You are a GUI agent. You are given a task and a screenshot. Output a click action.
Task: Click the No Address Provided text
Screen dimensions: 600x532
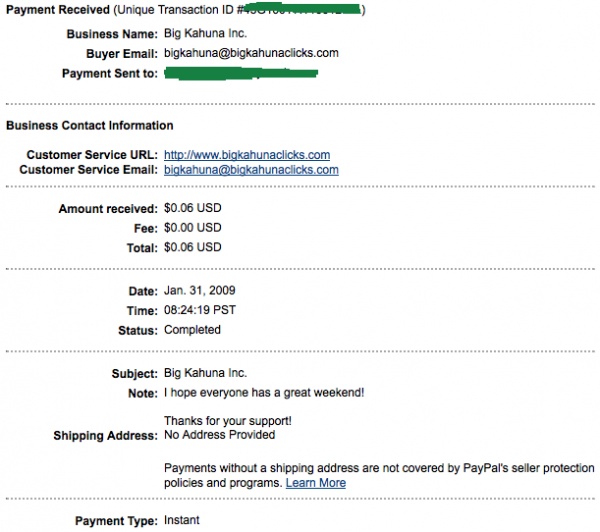tap(218, 435)
